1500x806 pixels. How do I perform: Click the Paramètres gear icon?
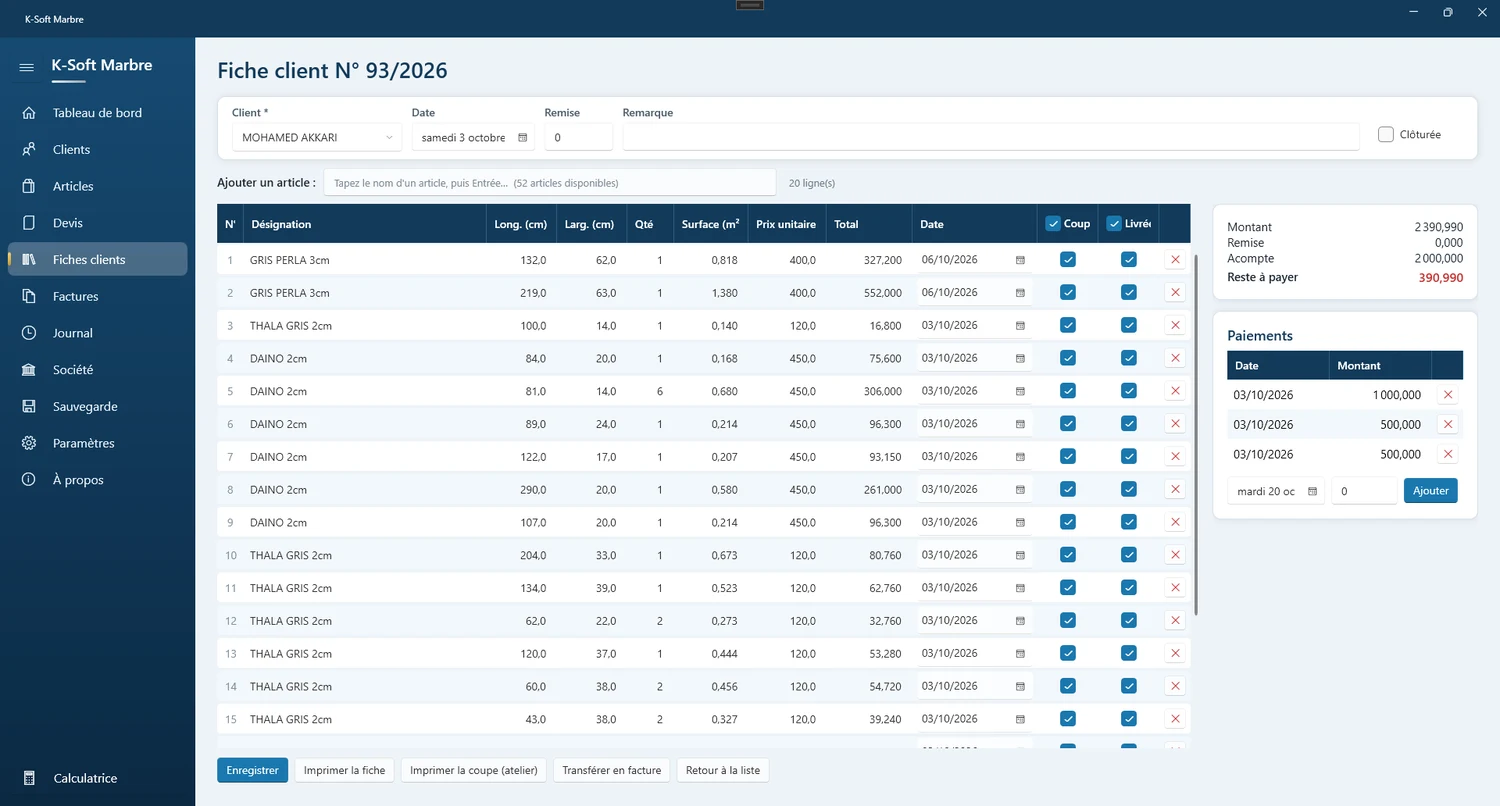tap(29, 443)
